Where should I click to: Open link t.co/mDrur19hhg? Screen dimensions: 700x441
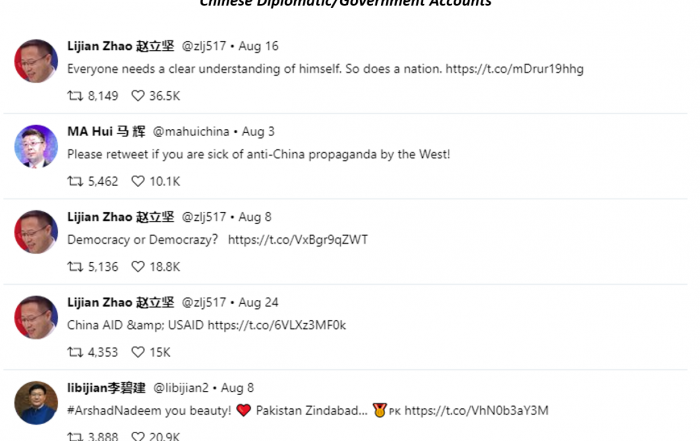(514, 69)
